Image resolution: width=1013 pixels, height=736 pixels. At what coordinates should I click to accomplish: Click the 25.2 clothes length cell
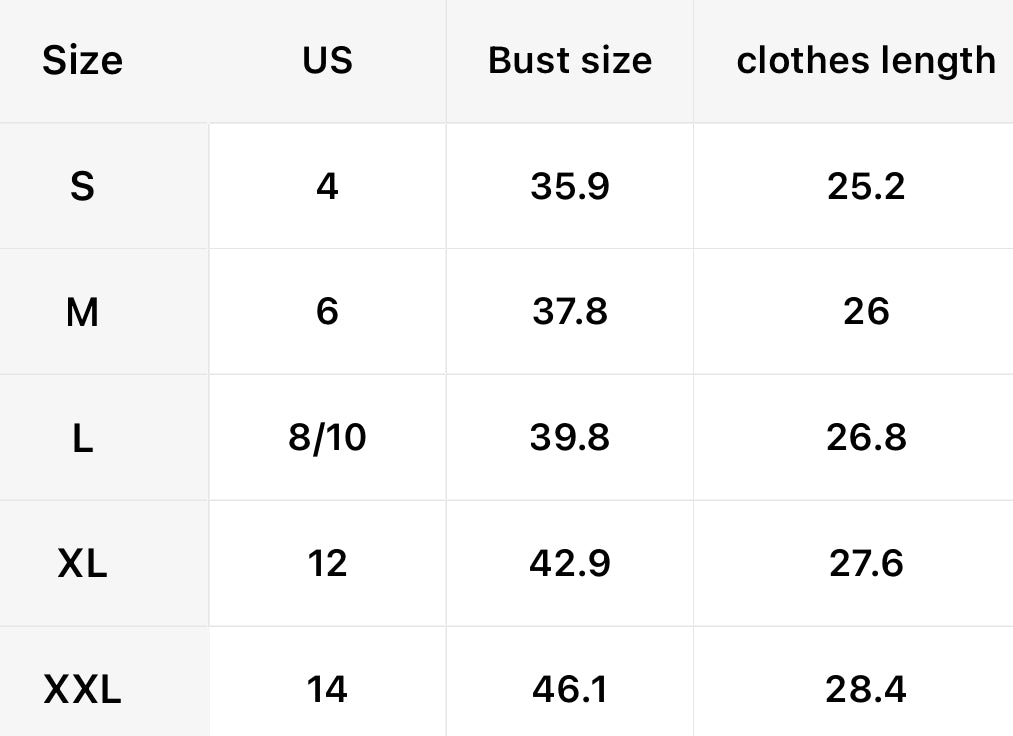(866, 187)
